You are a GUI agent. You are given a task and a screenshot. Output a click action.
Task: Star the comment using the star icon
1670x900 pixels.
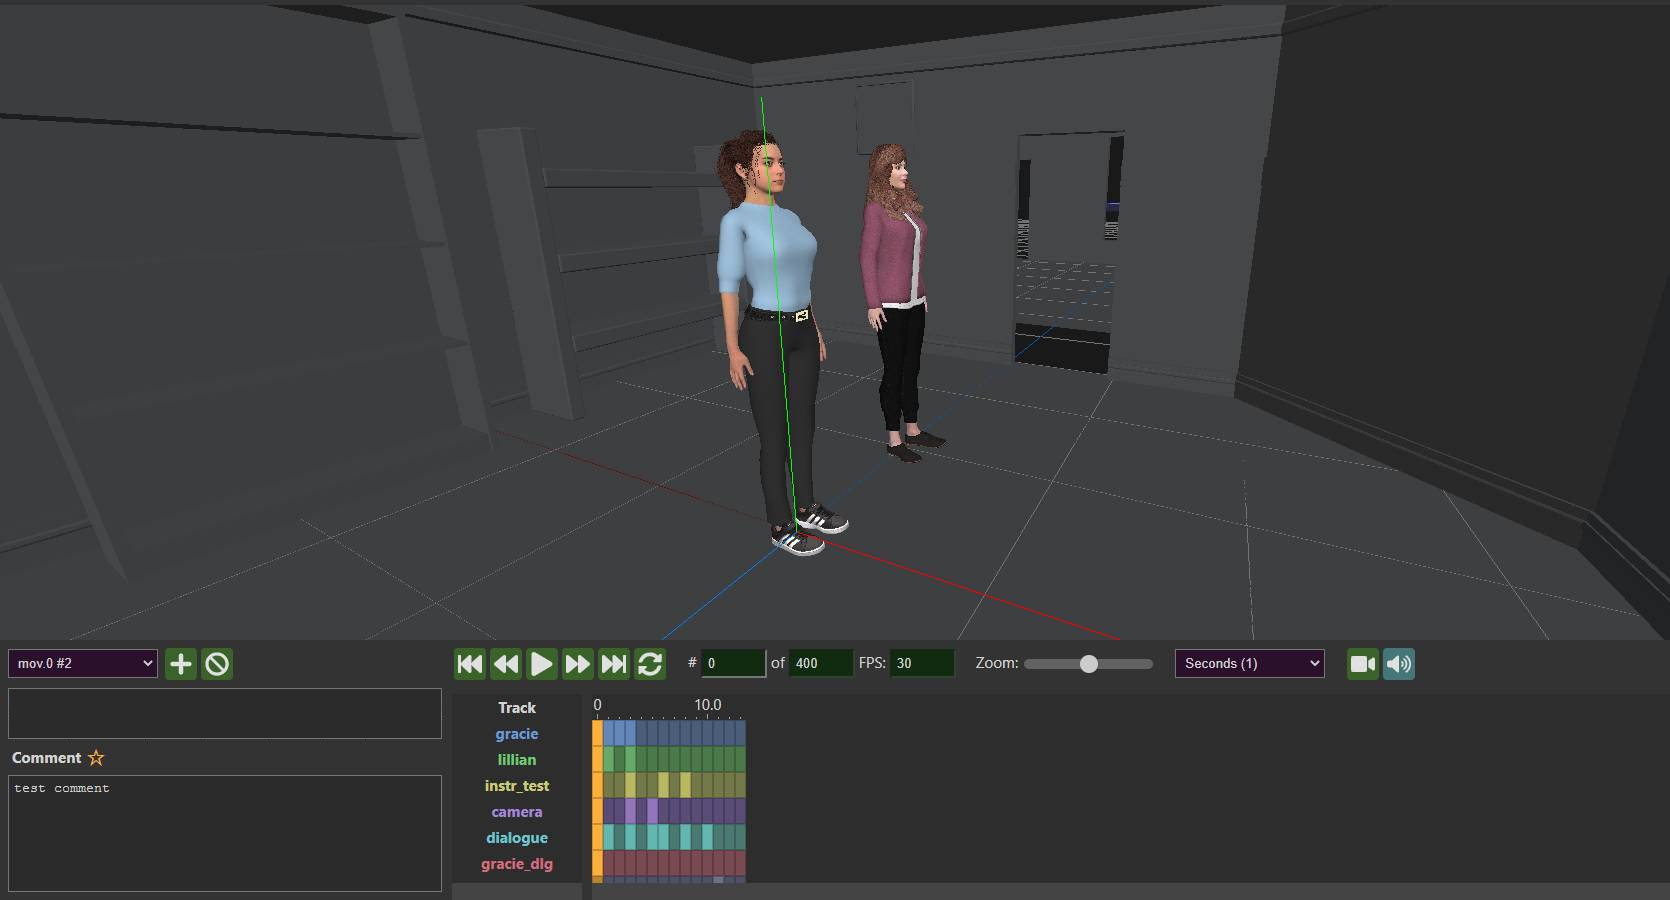96,758
